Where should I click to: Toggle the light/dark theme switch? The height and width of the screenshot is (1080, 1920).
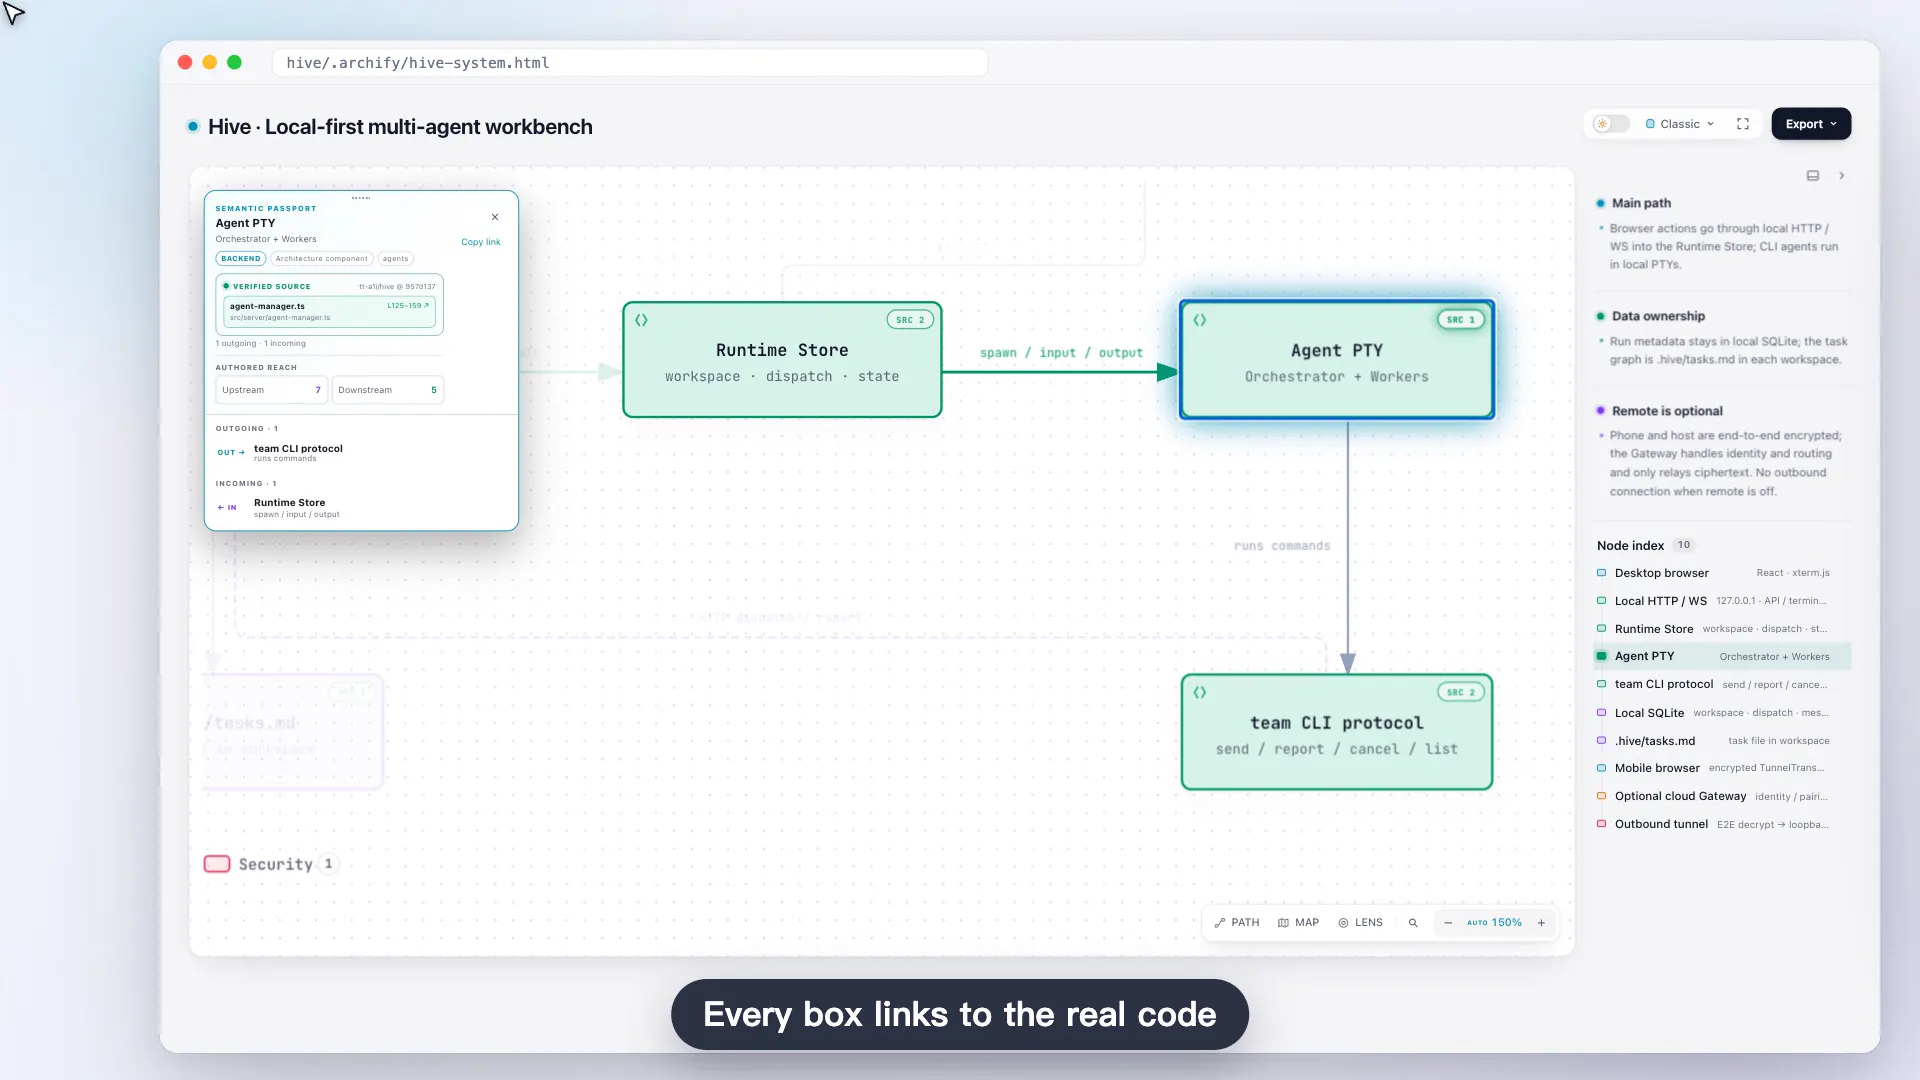(1611, 124)
